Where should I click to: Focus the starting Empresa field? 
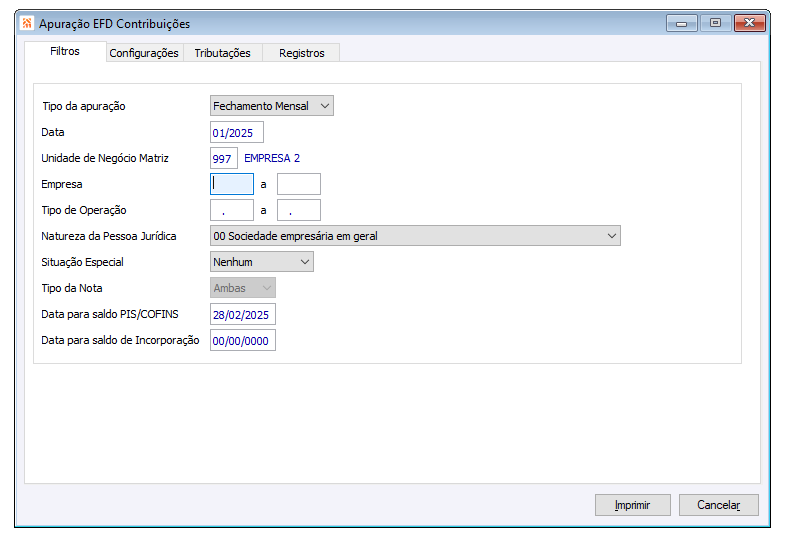pyautogui.click(x=232, y=184)
